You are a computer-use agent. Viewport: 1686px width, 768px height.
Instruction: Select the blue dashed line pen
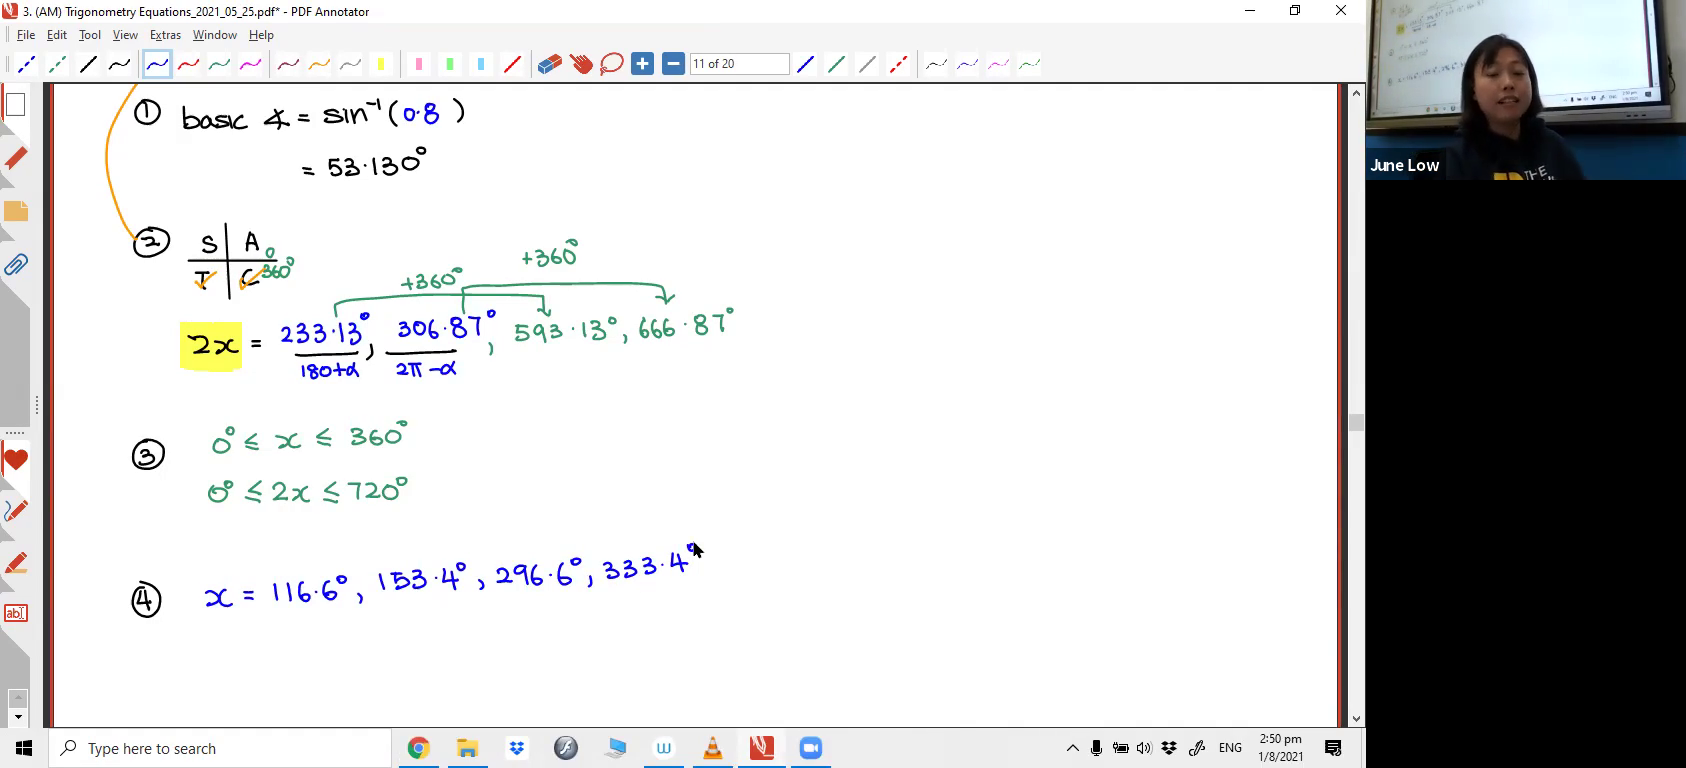26,64
